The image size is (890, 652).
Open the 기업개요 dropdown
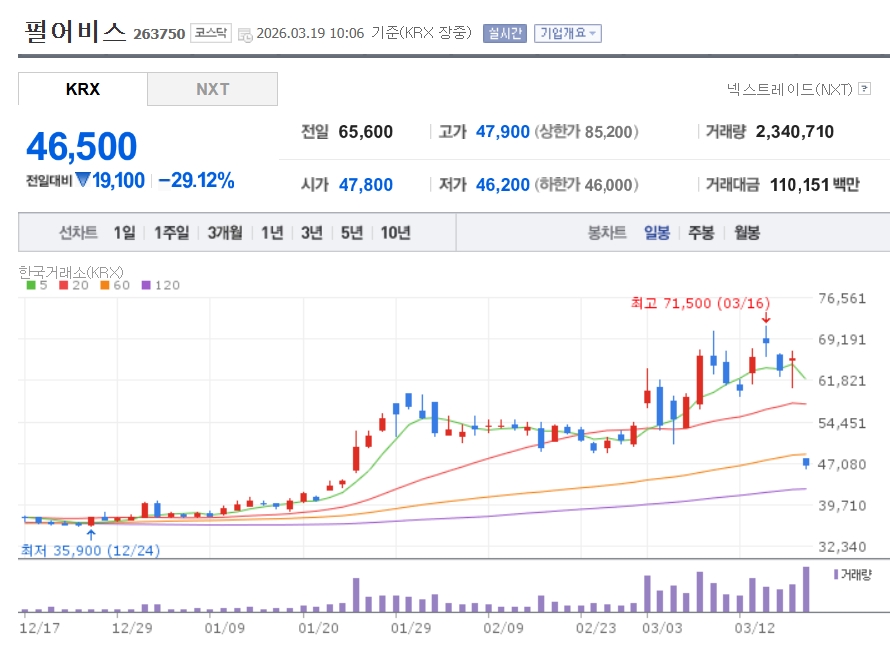[x=567, y=33]
